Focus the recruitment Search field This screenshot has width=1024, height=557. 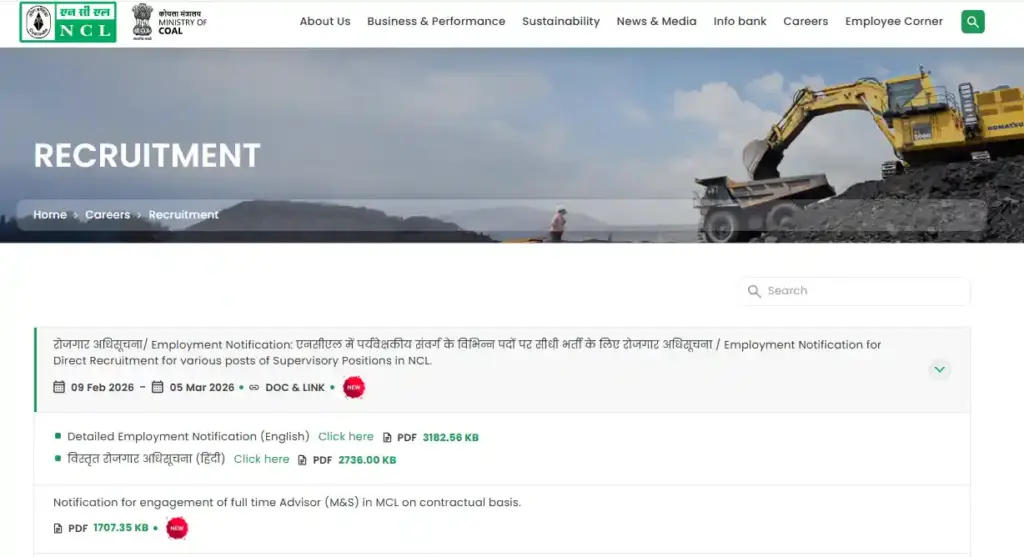(860, 291)
